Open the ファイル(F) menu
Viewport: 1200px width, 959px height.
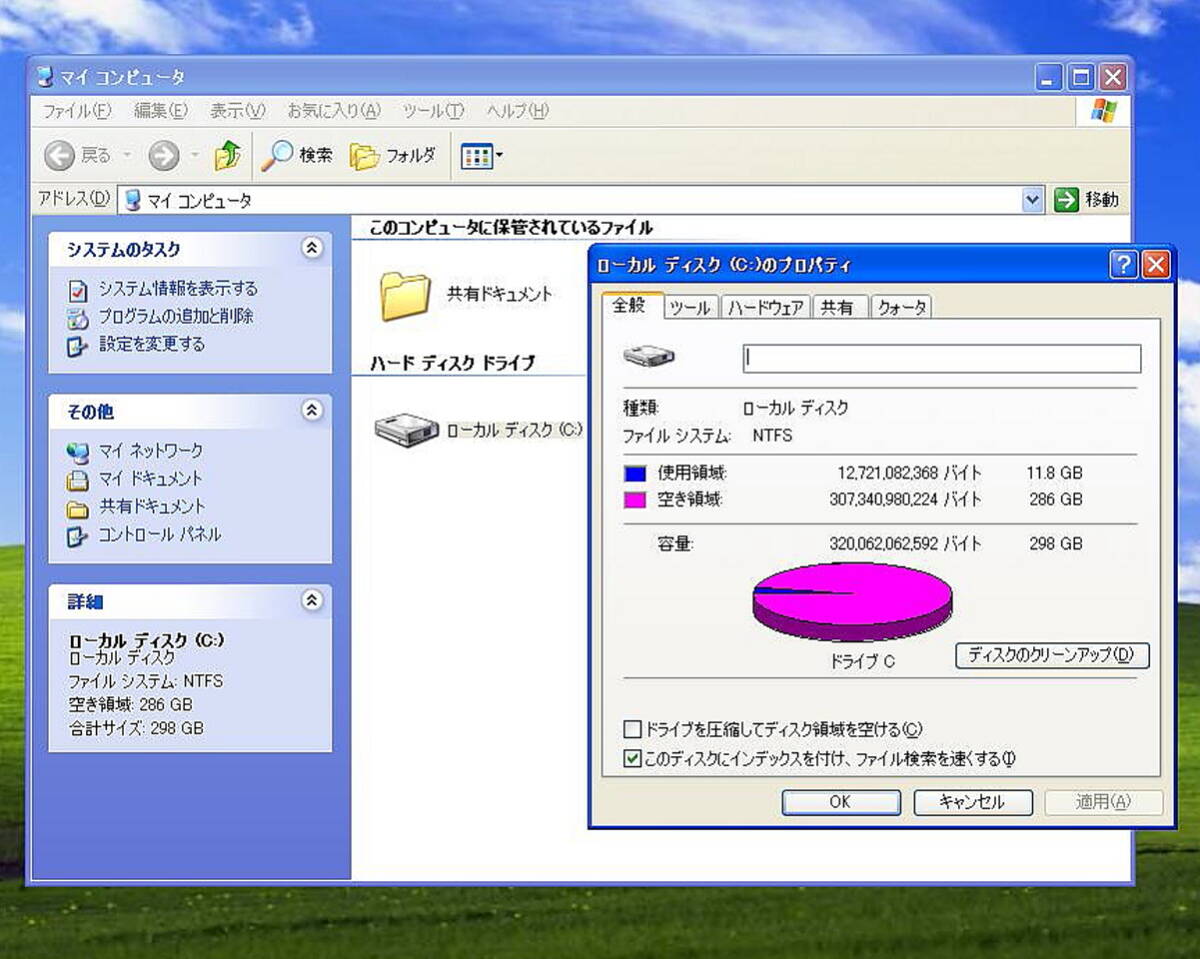77,111
